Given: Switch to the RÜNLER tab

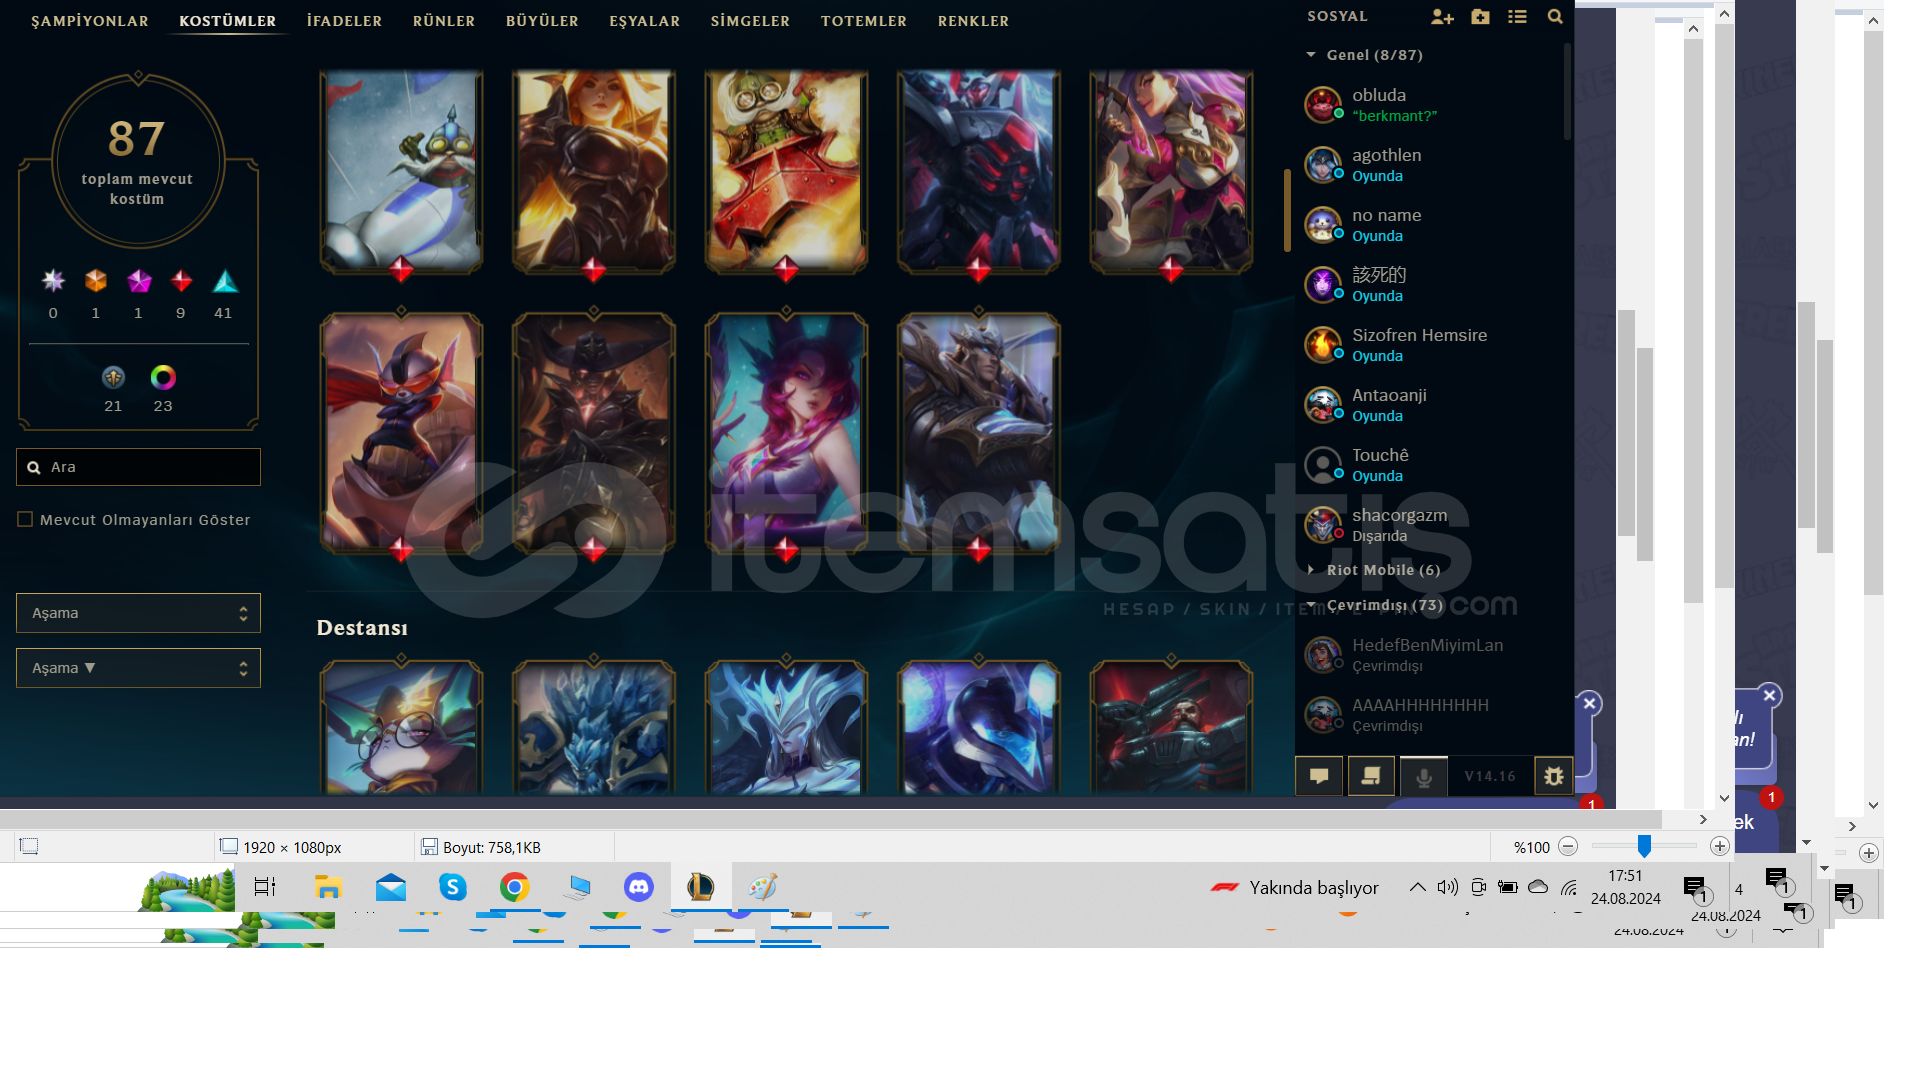Looking at the screenshot, I should click(x=444, y=21).
